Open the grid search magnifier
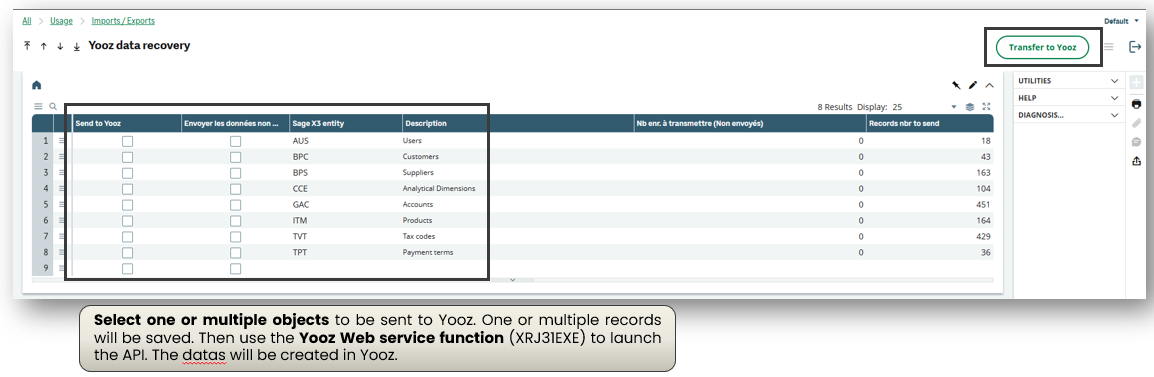 click(x=53, y=106)
